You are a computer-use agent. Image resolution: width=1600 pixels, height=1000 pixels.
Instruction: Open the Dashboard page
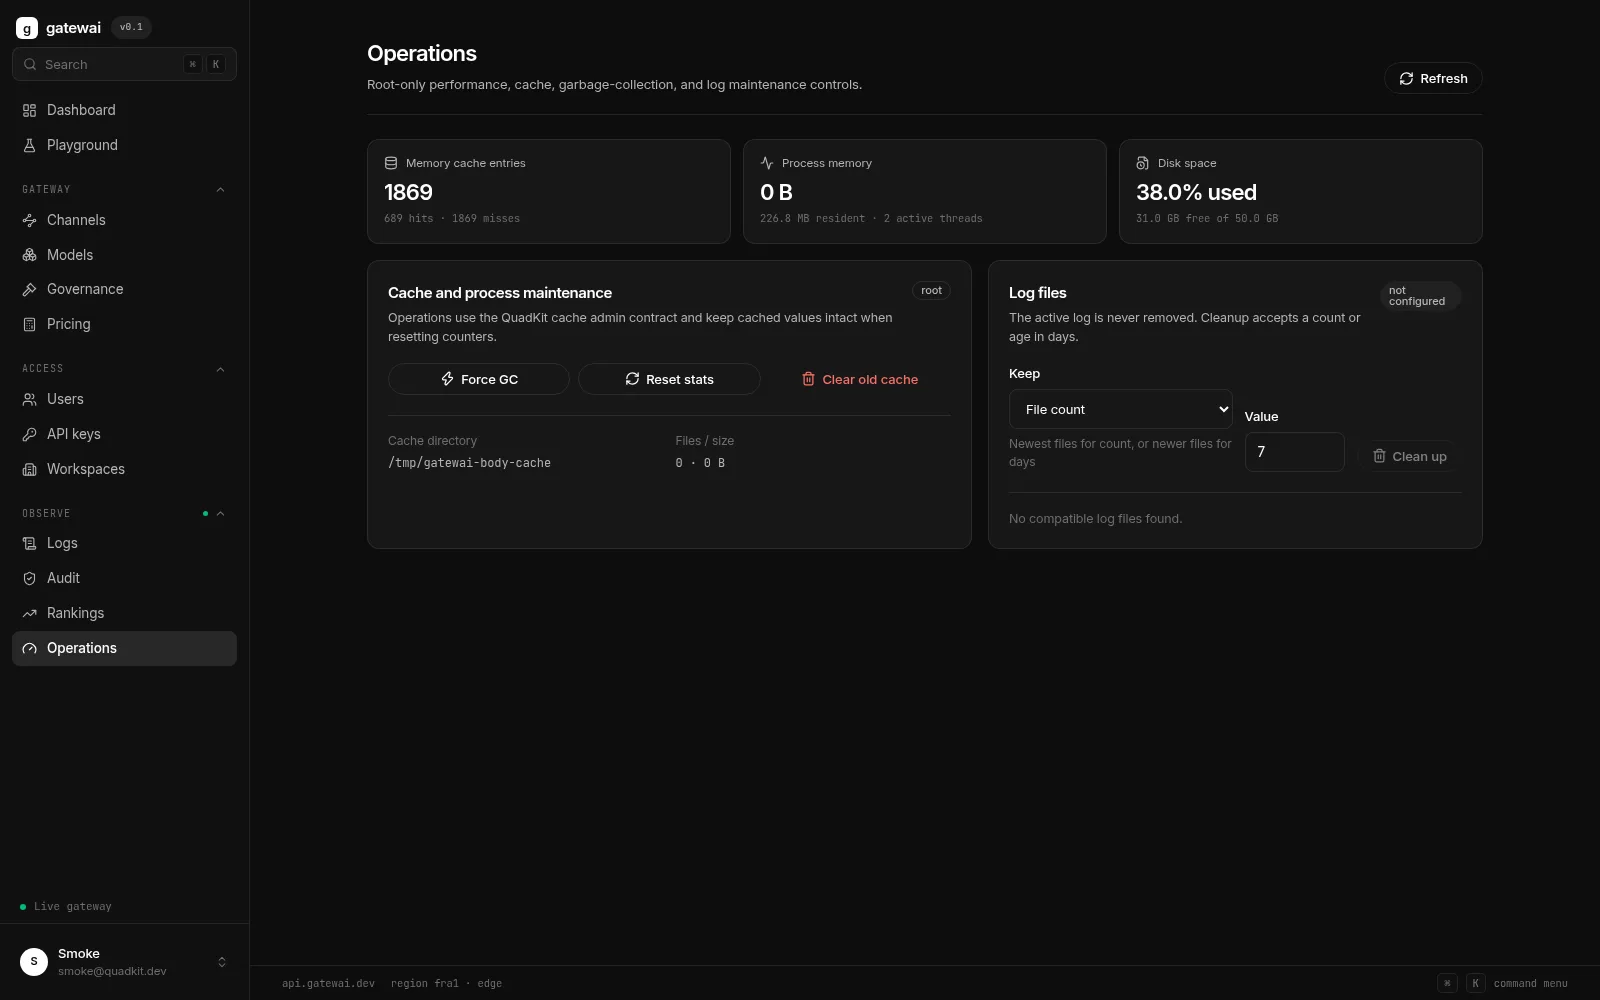coord(124,110)
